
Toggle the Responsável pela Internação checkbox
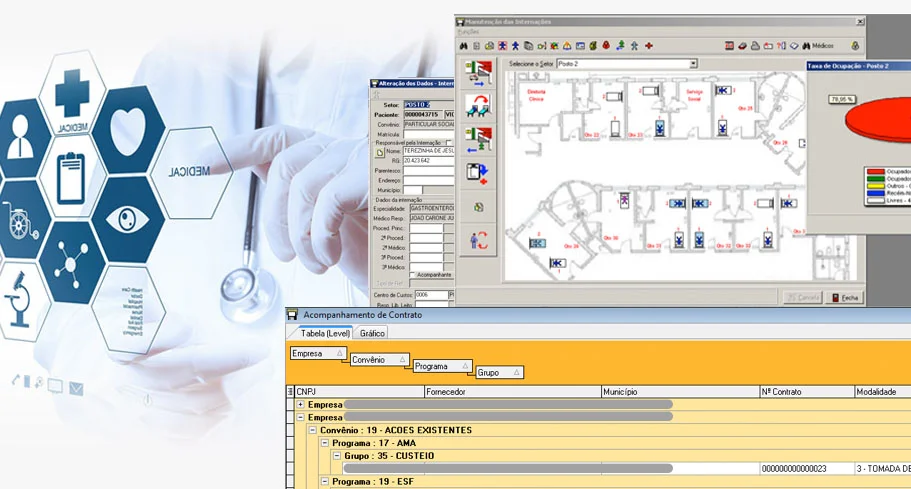coord(449,142)
